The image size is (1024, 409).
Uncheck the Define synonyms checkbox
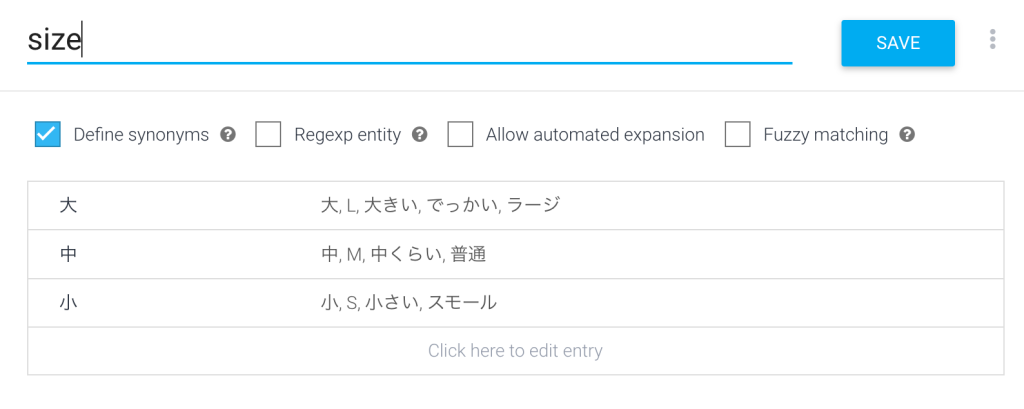(47, 134)
